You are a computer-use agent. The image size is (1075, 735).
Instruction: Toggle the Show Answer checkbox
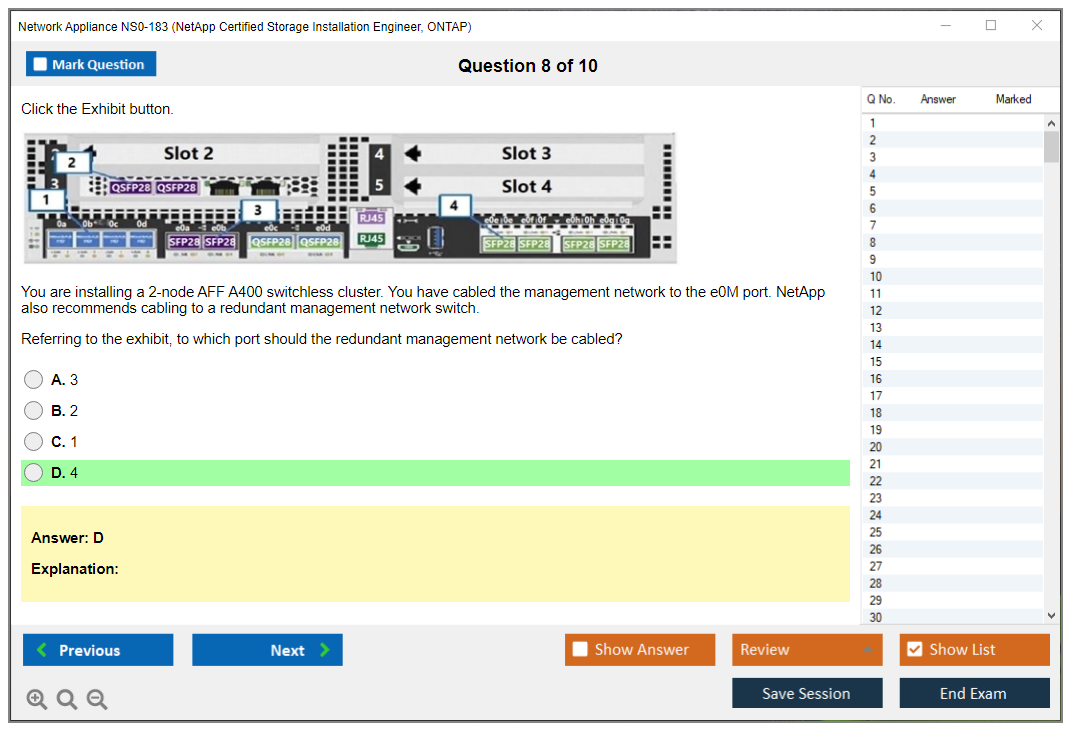click(x=580, y=650)
